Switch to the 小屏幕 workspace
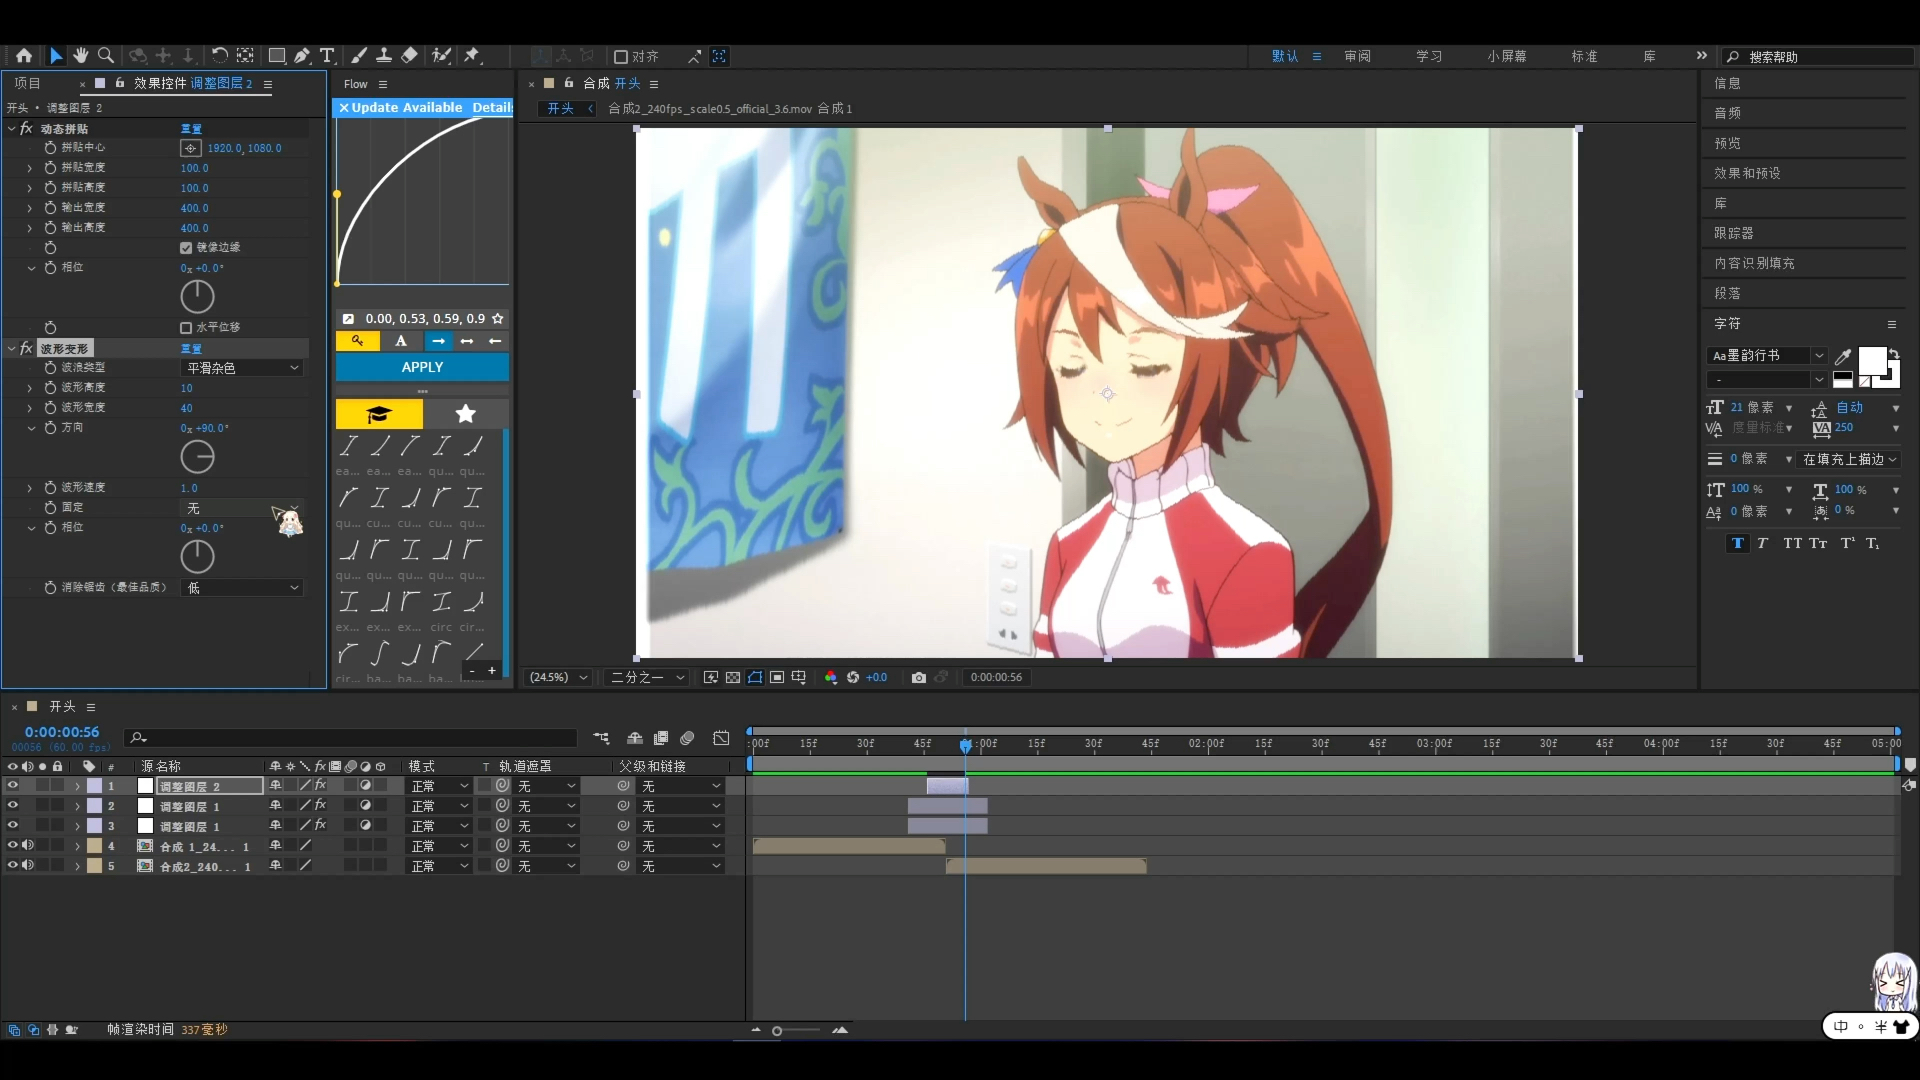 (x=1506, y=56)
